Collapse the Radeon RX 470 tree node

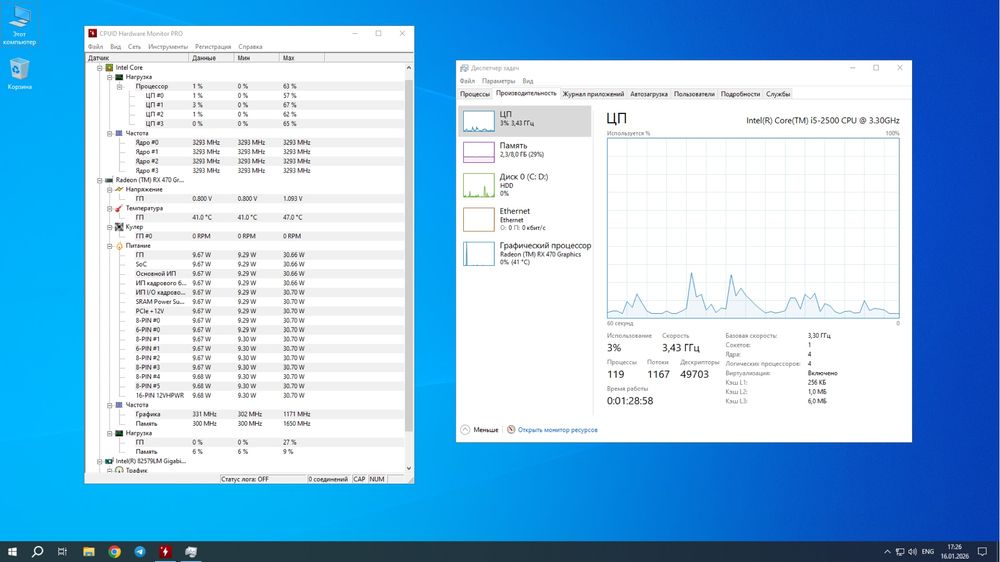pyautogui.click(x=99, y=181)
